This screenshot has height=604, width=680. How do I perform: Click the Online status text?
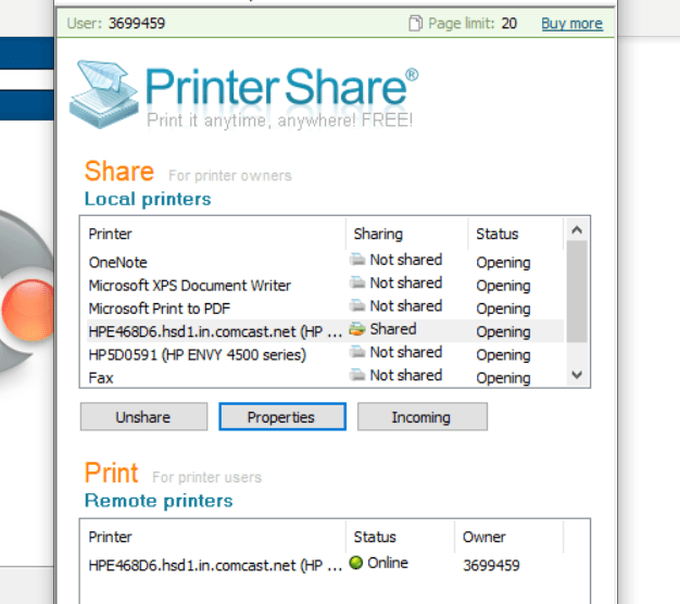tap(388, 562)
